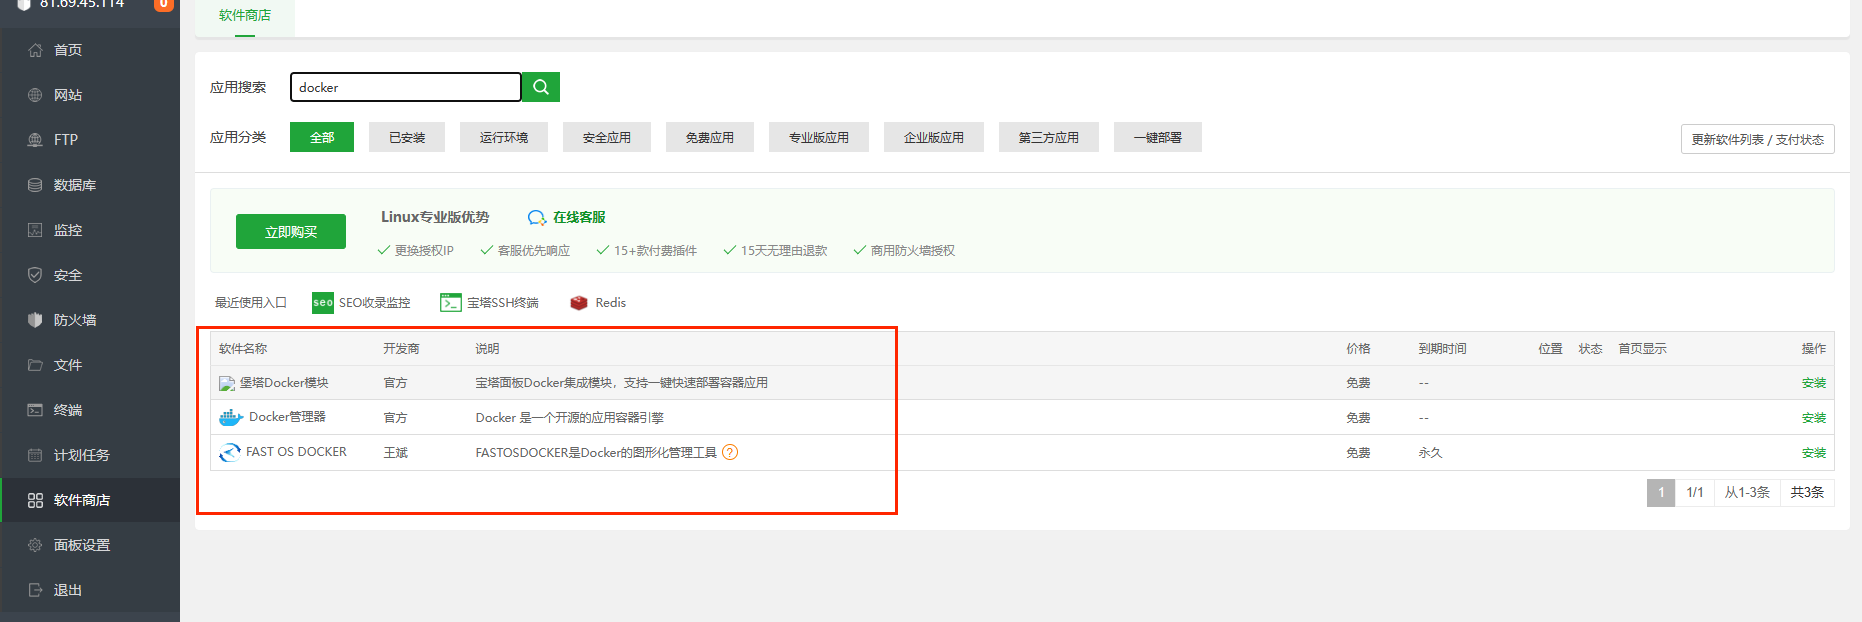Click the 堡塔Docker模块 software name
1862x622 pixels.
(x=284, y=383)
